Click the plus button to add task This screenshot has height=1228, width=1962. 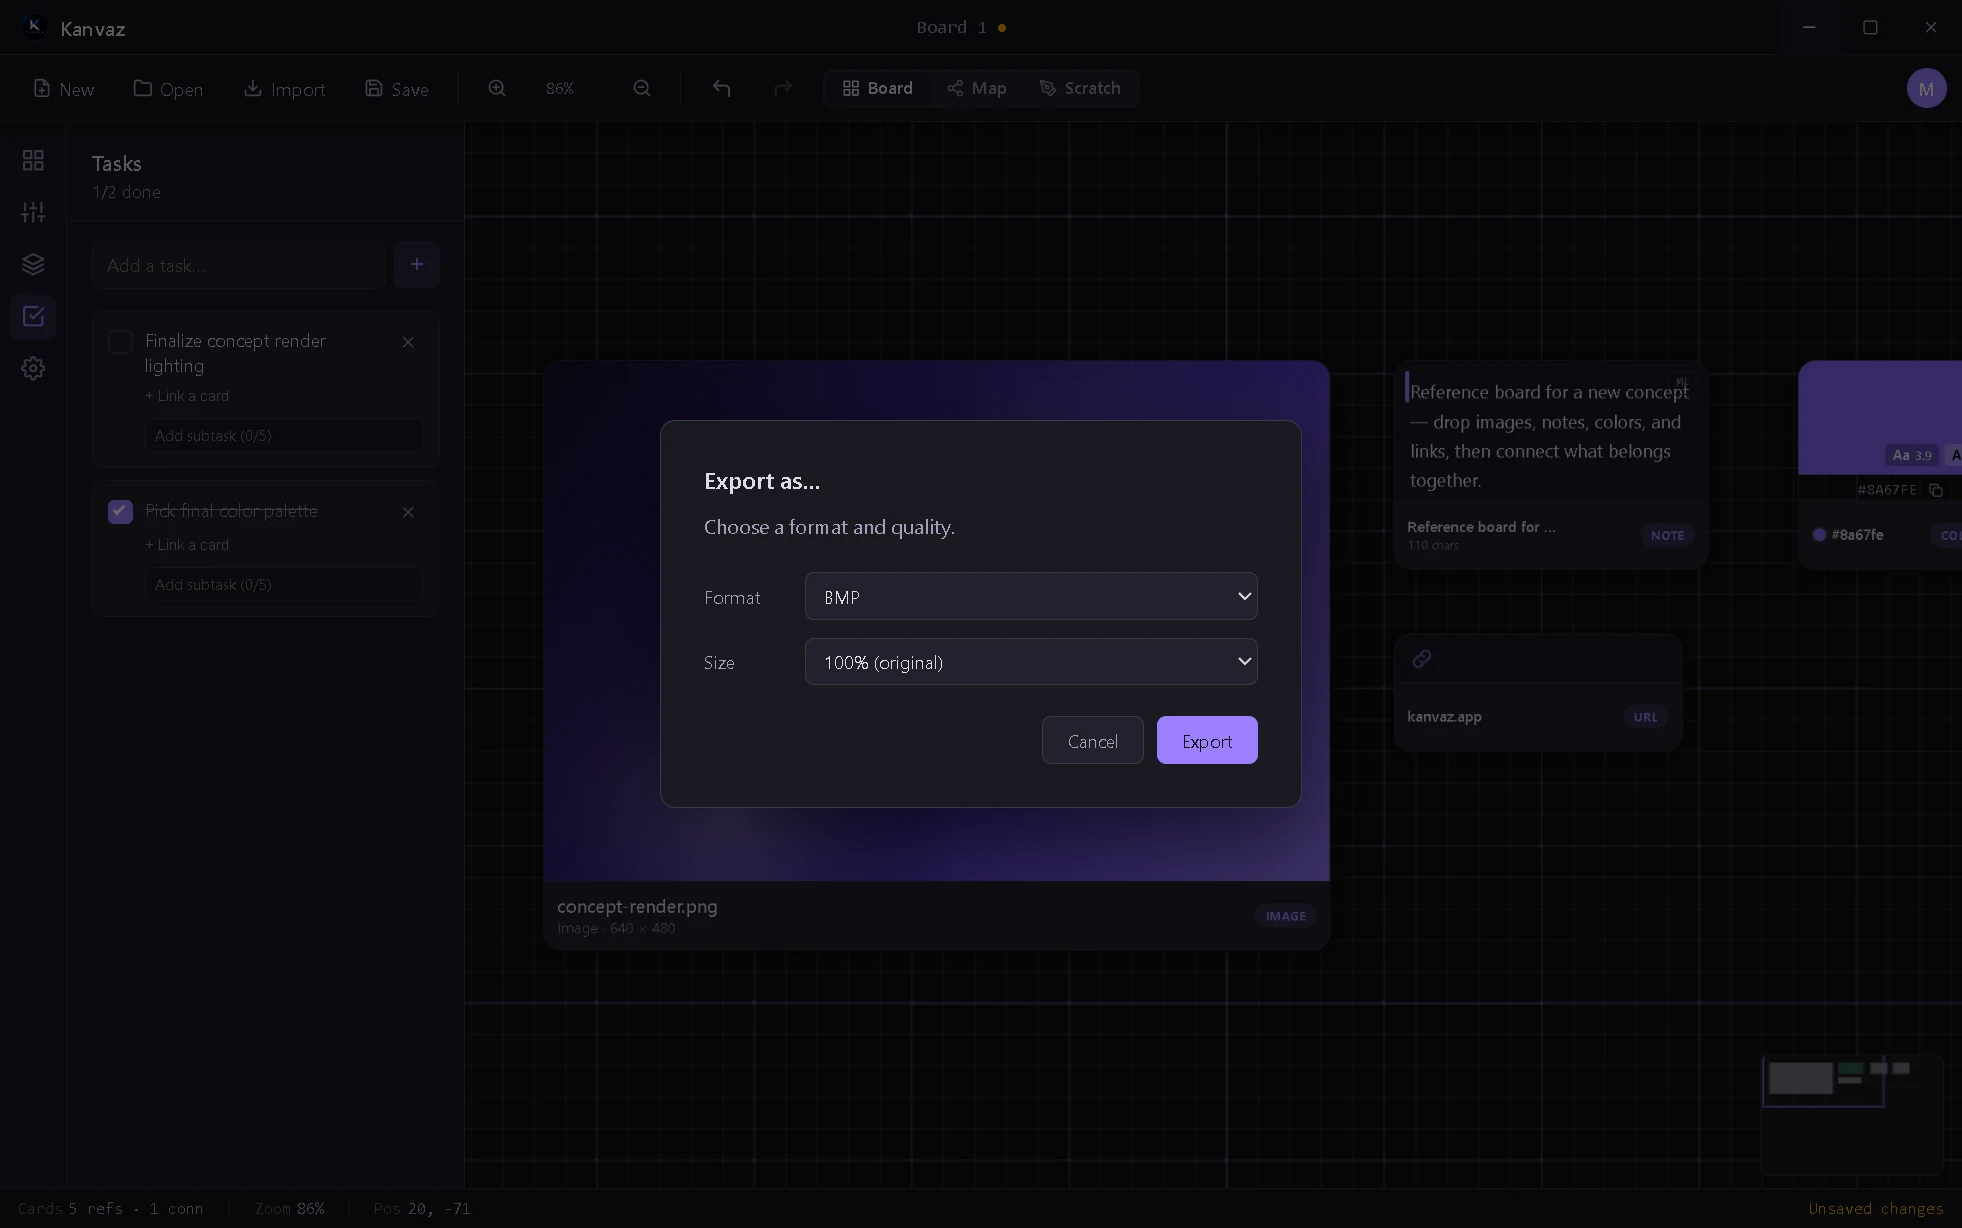coord(417,265)
